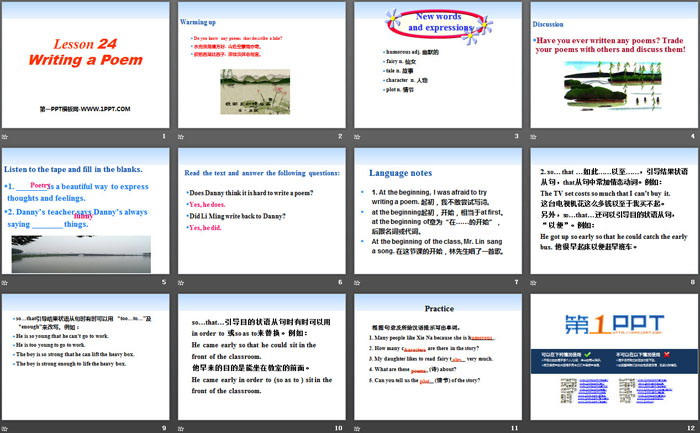Click the animation star icon under slide 8
The image size is (700, 433).
[533, 283]
